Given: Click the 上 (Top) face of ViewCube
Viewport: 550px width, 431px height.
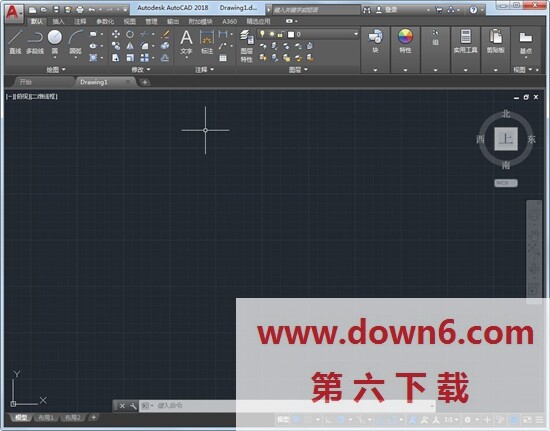Looking at the screenshot, I should pos(506,139).
